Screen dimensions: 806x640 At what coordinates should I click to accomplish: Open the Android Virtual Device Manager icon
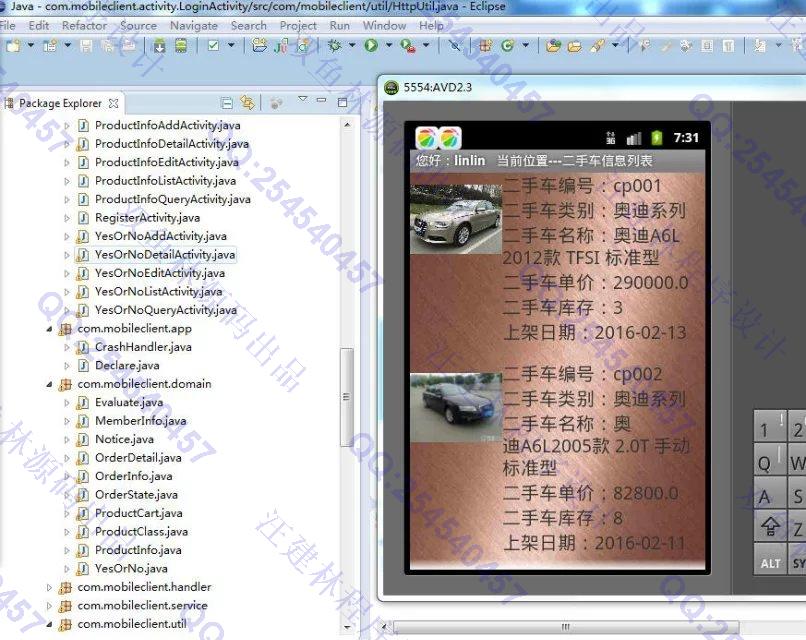[x=181, y=46]
